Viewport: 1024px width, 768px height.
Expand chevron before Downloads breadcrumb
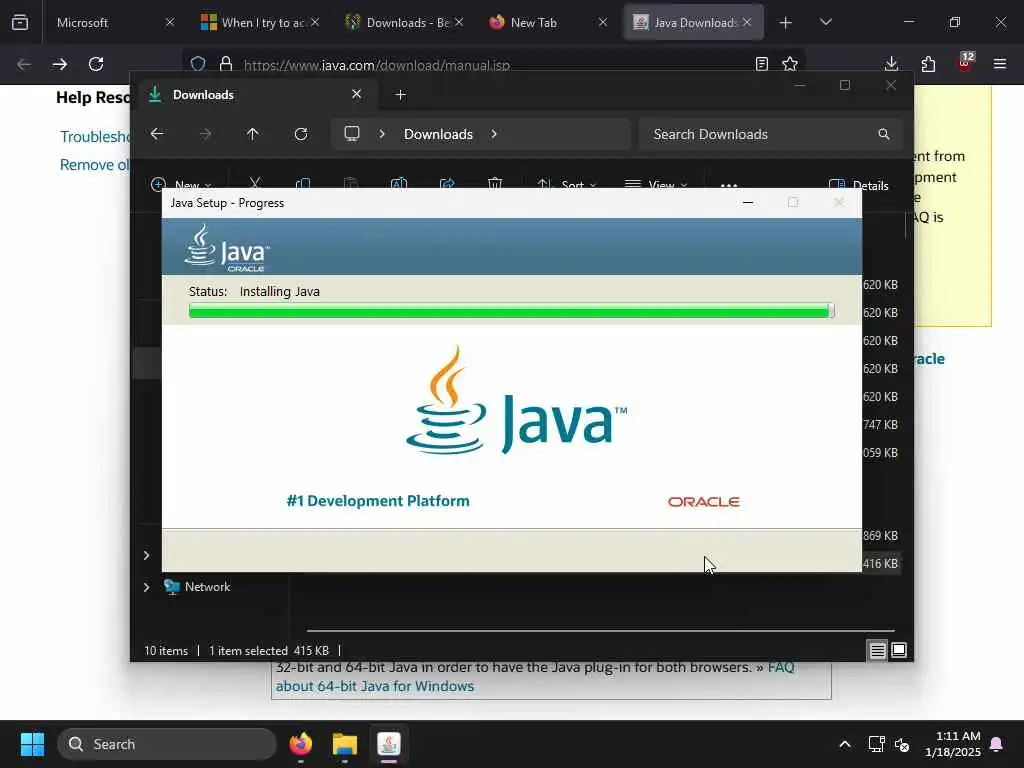[x=382, y=134]
